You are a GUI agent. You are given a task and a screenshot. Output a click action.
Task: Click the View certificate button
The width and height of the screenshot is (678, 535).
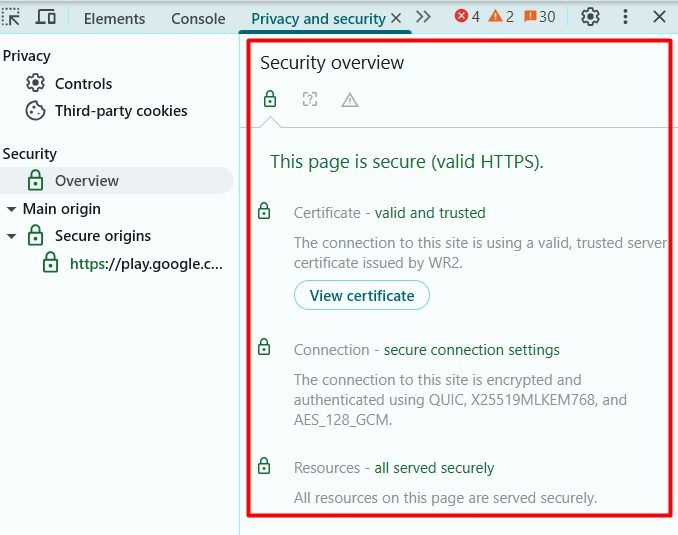[x=362, y=295]
